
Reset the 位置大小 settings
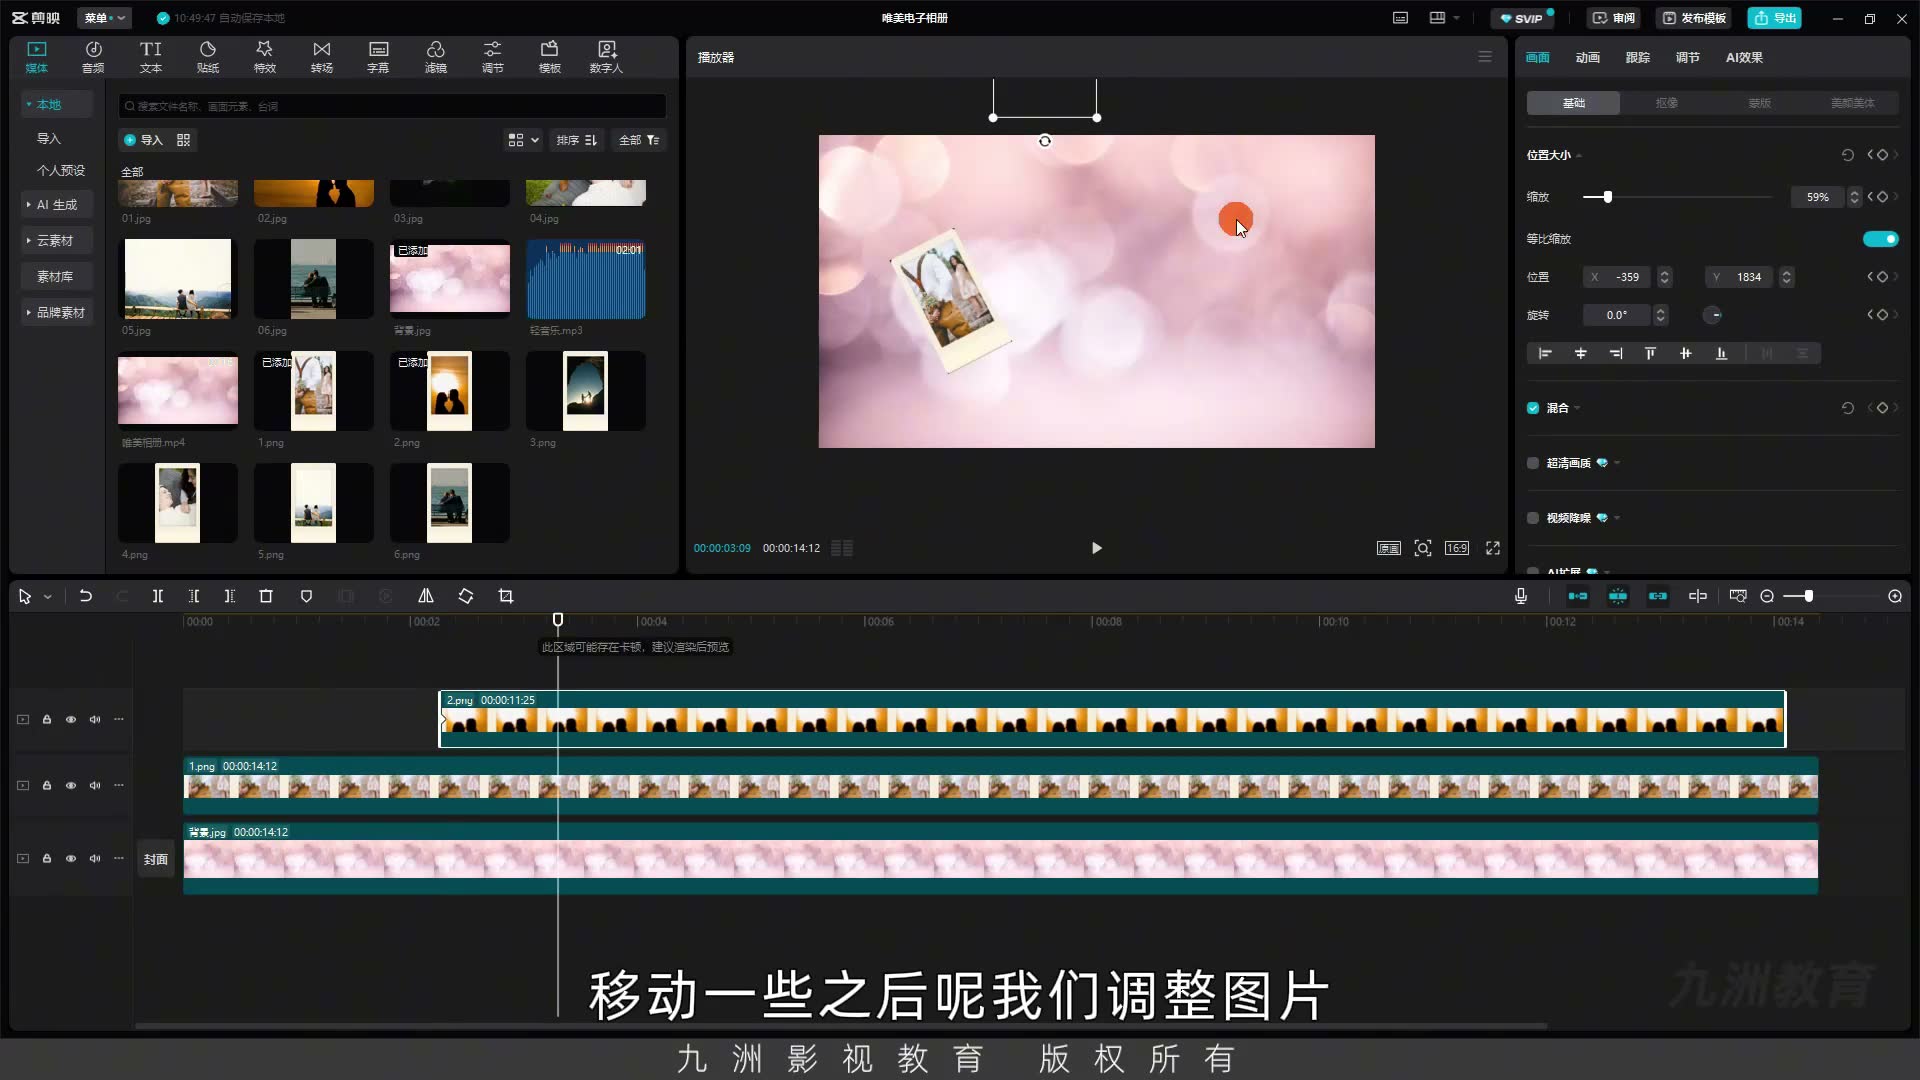1848,155
